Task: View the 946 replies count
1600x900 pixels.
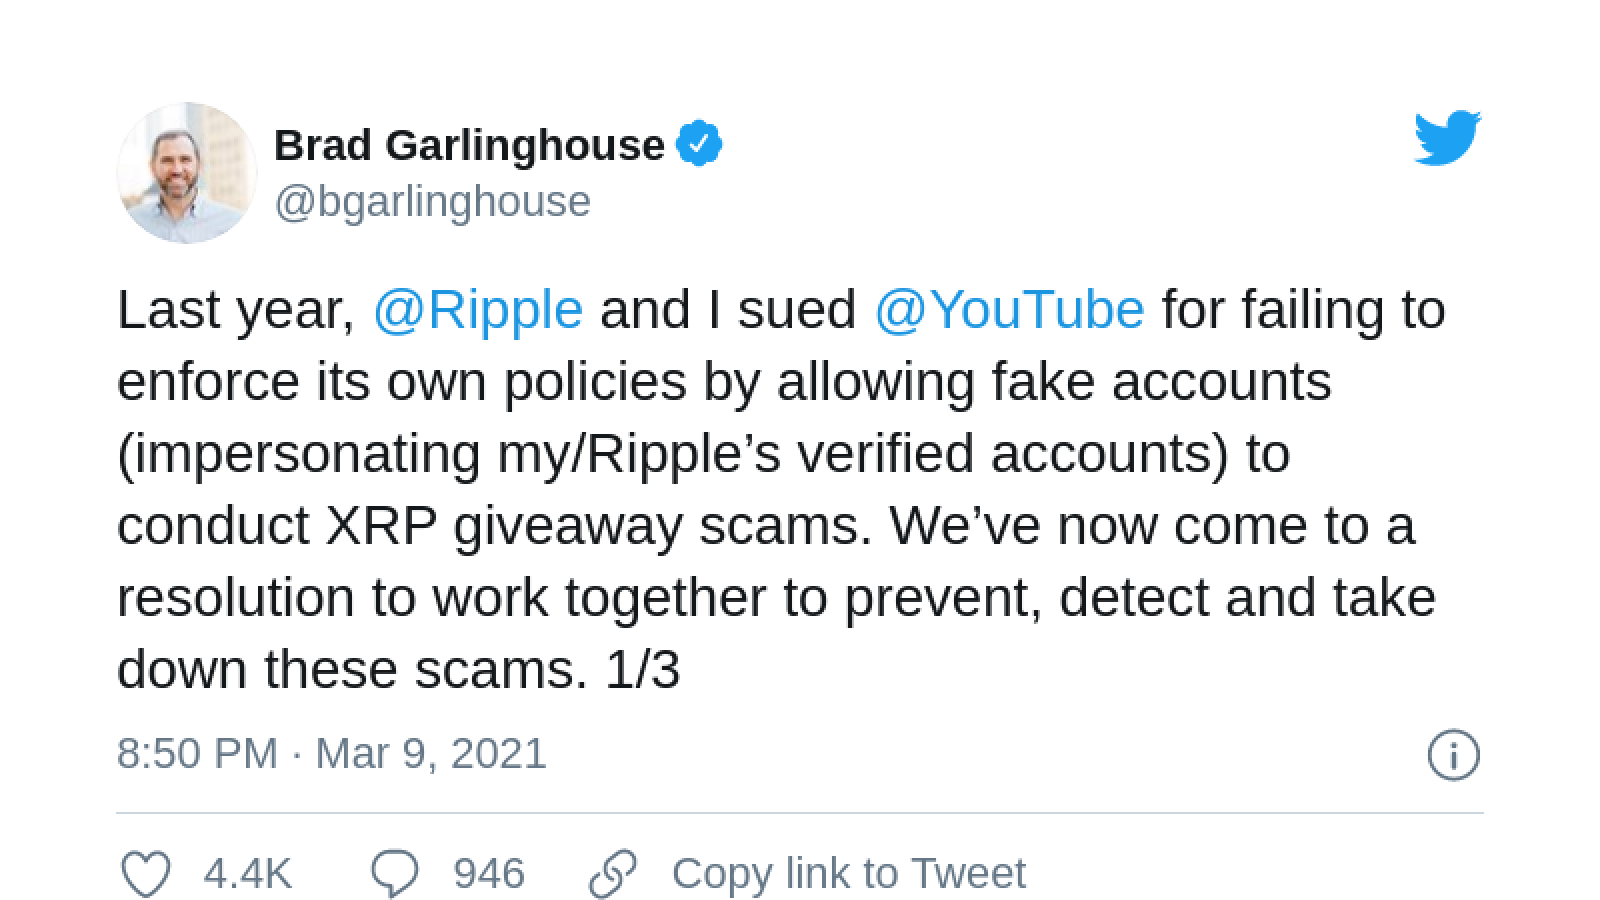Action: point(489,873)
